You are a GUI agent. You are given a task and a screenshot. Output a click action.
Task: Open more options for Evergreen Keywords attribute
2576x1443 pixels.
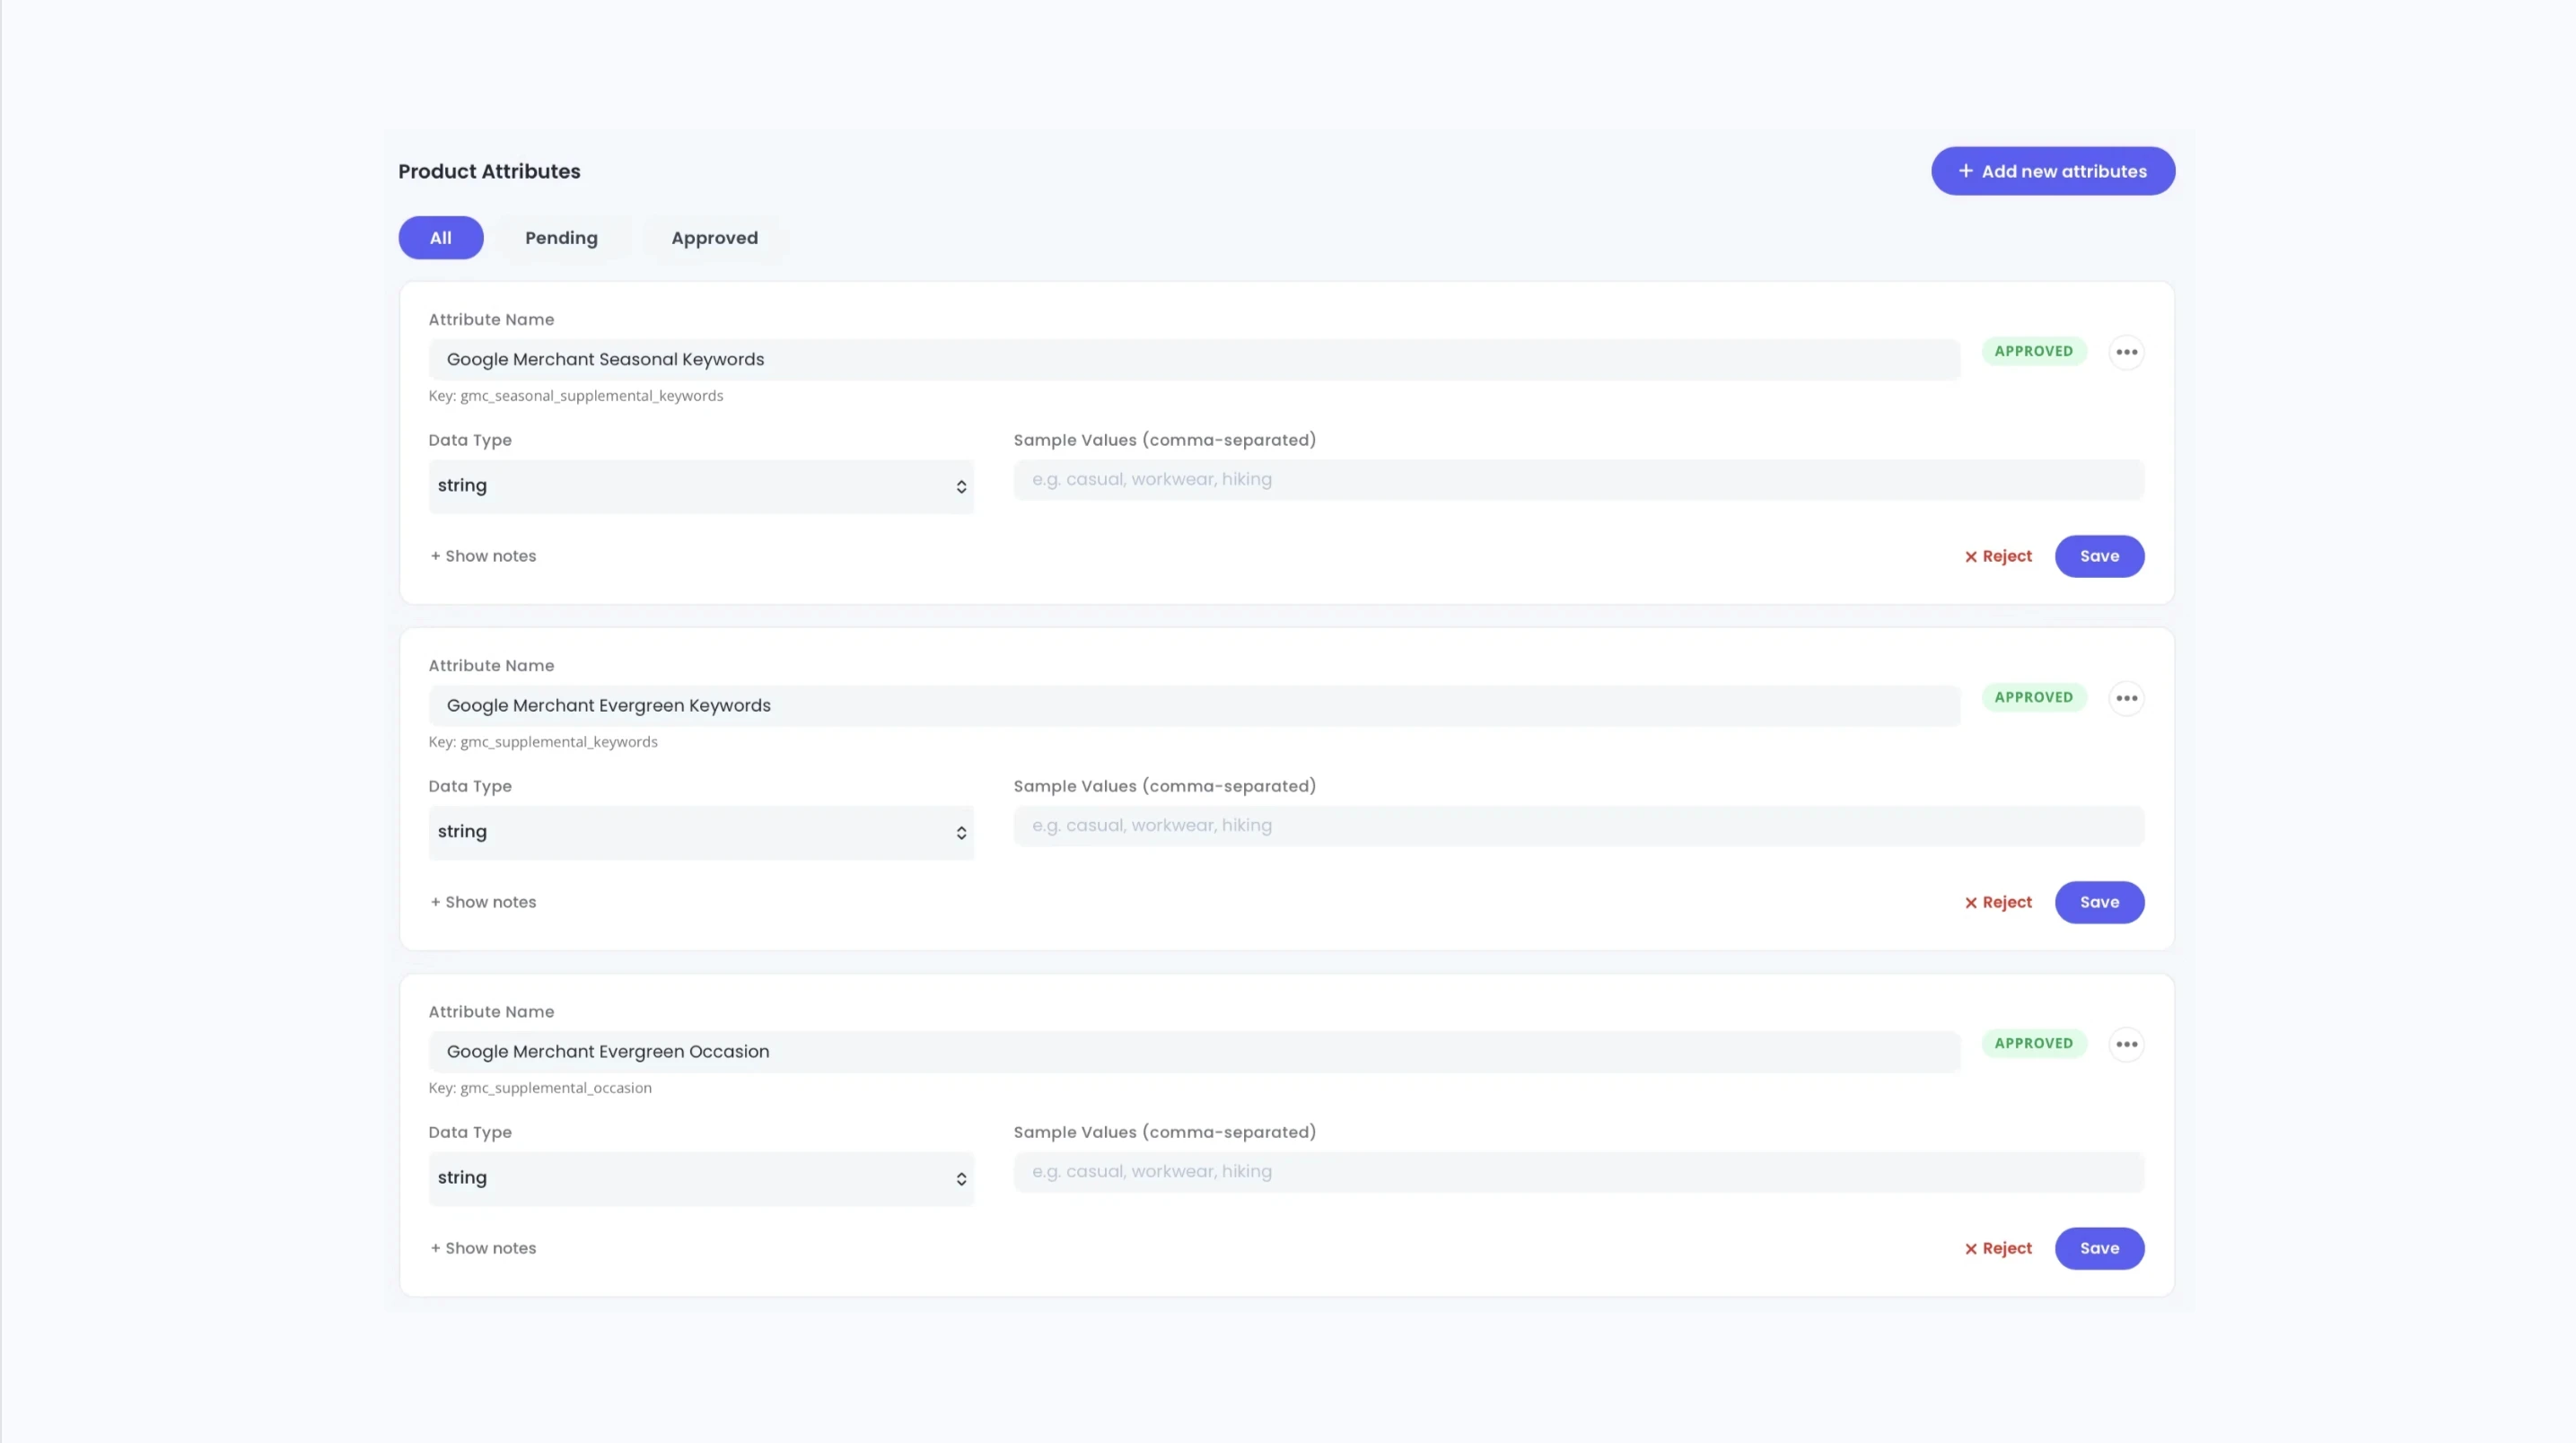pos(2126,698)
